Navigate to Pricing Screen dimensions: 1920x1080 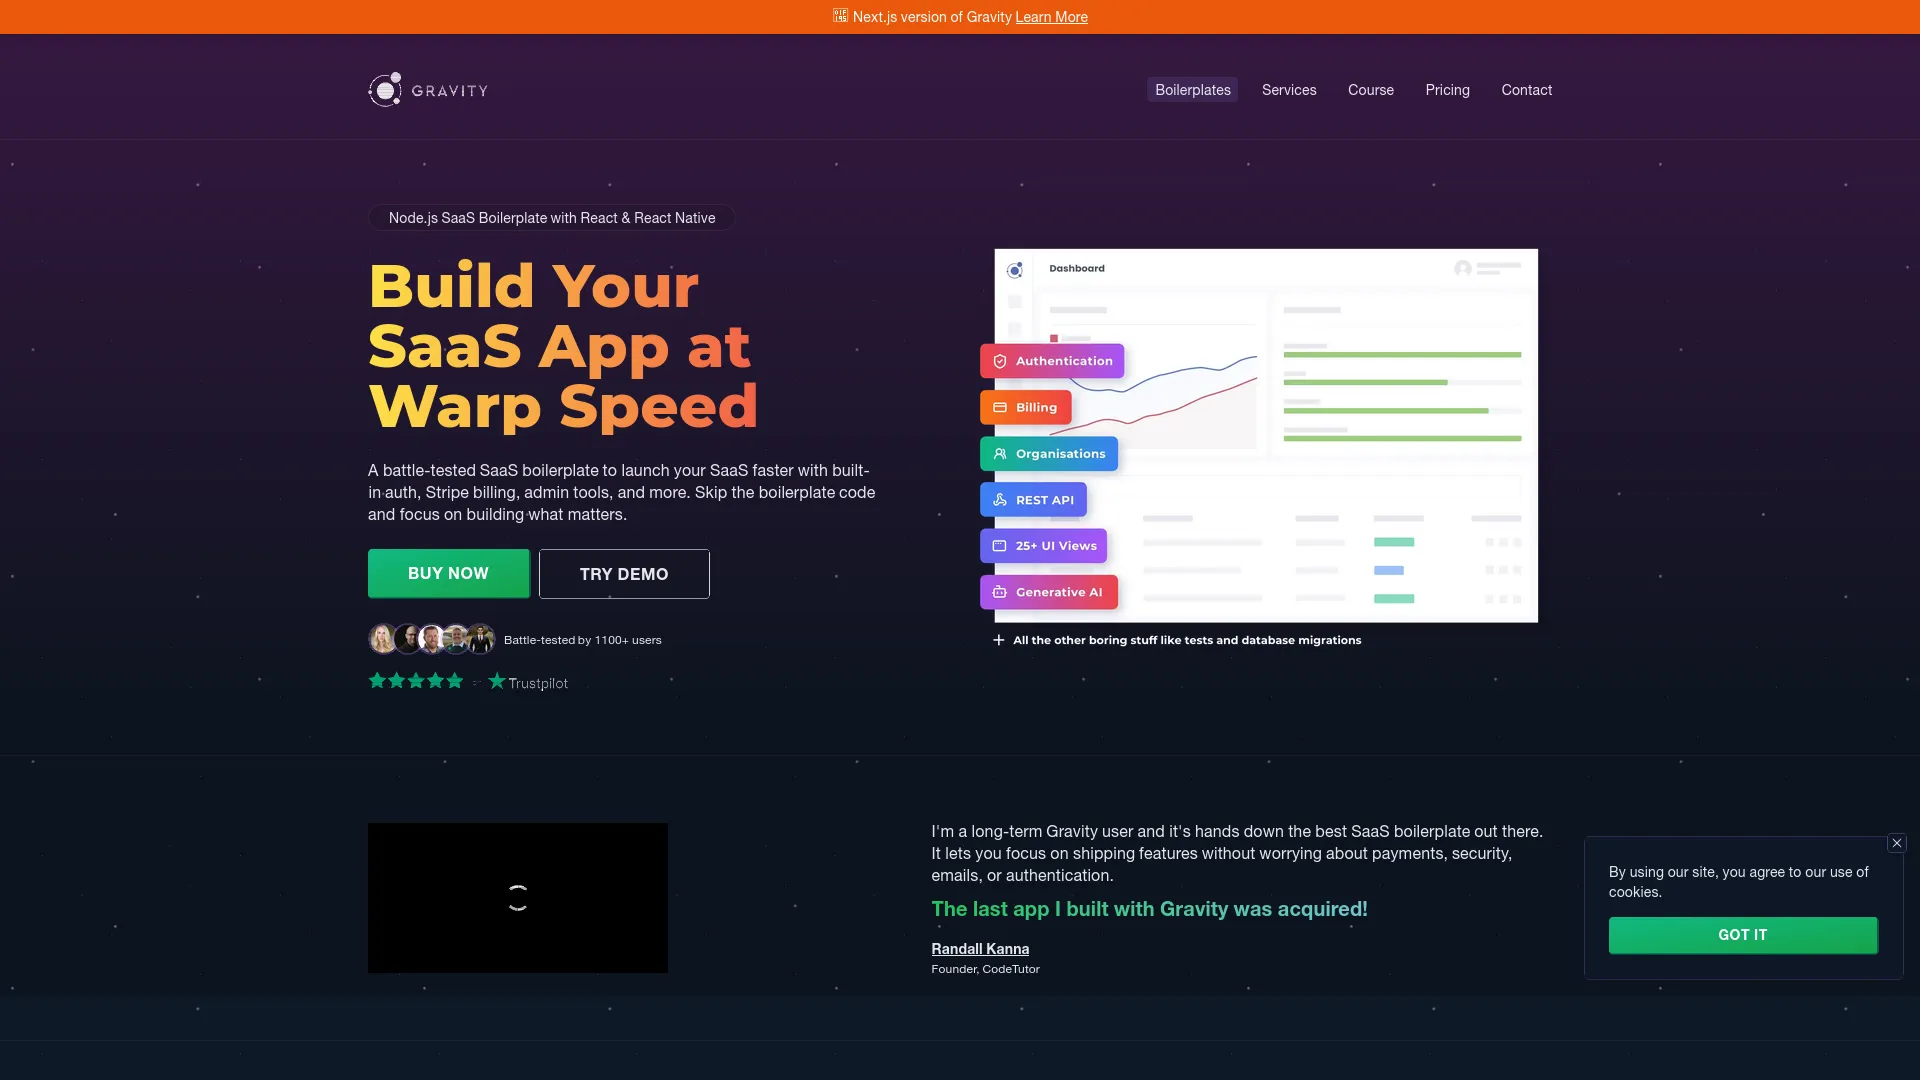pos(1447,90)
